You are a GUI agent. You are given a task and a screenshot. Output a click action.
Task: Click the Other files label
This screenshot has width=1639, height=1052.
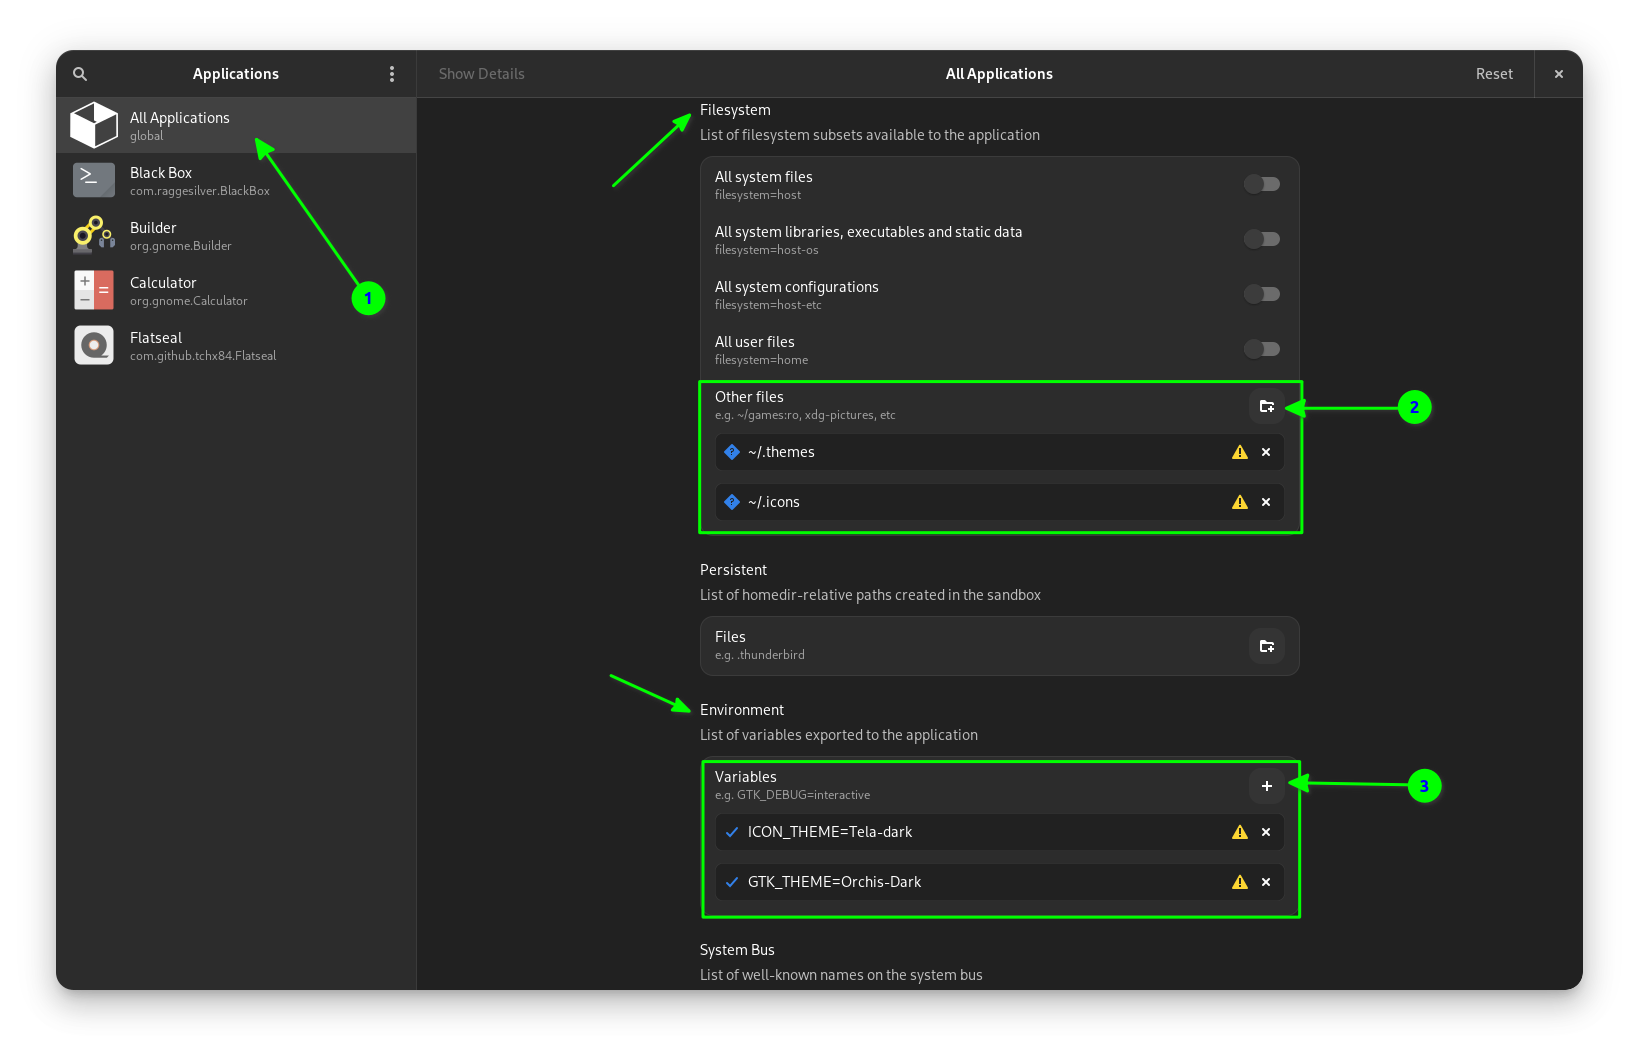[749, 397]
